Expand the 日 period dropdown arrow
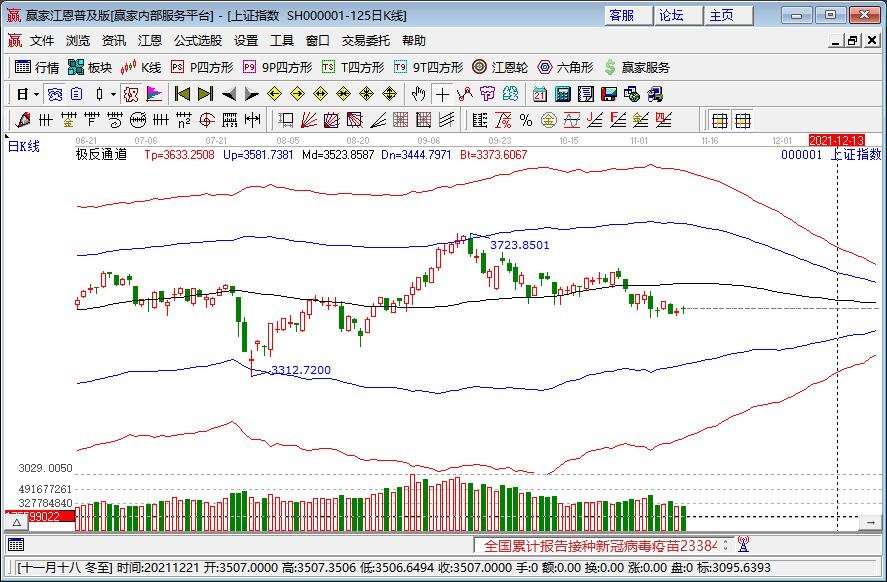The image size is (887, 582). coord(36,94)
